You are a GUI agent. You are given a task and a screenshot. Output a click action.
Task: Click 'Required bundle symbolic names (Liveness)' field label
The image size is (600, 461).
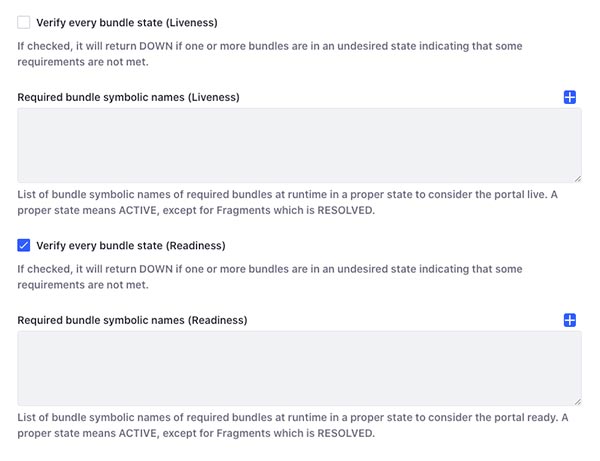[x=128, y=97]
